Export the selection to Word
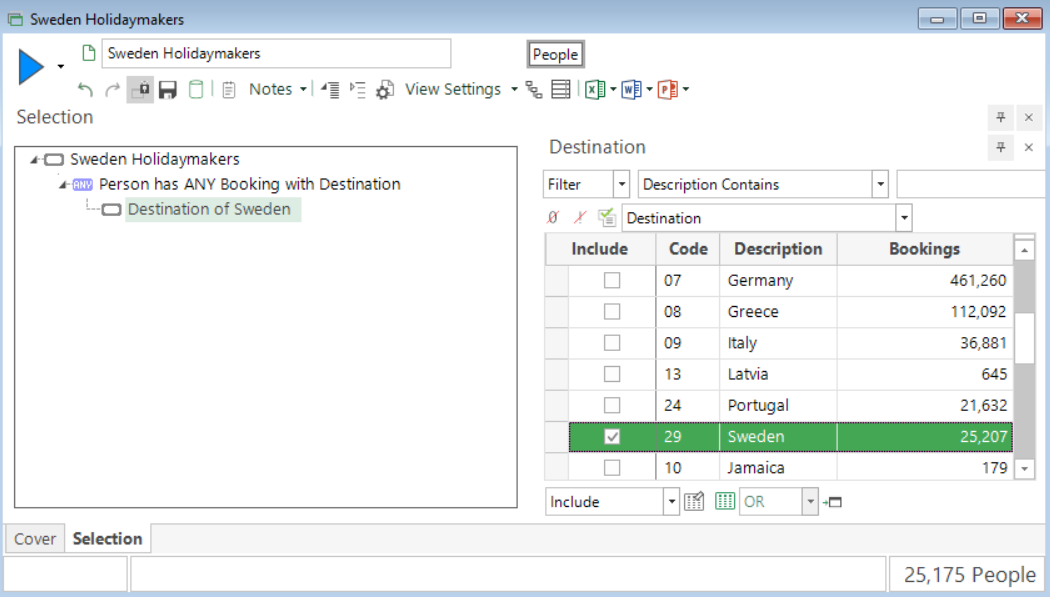This screenshot has height=597, width=1050. pos(630,89)
